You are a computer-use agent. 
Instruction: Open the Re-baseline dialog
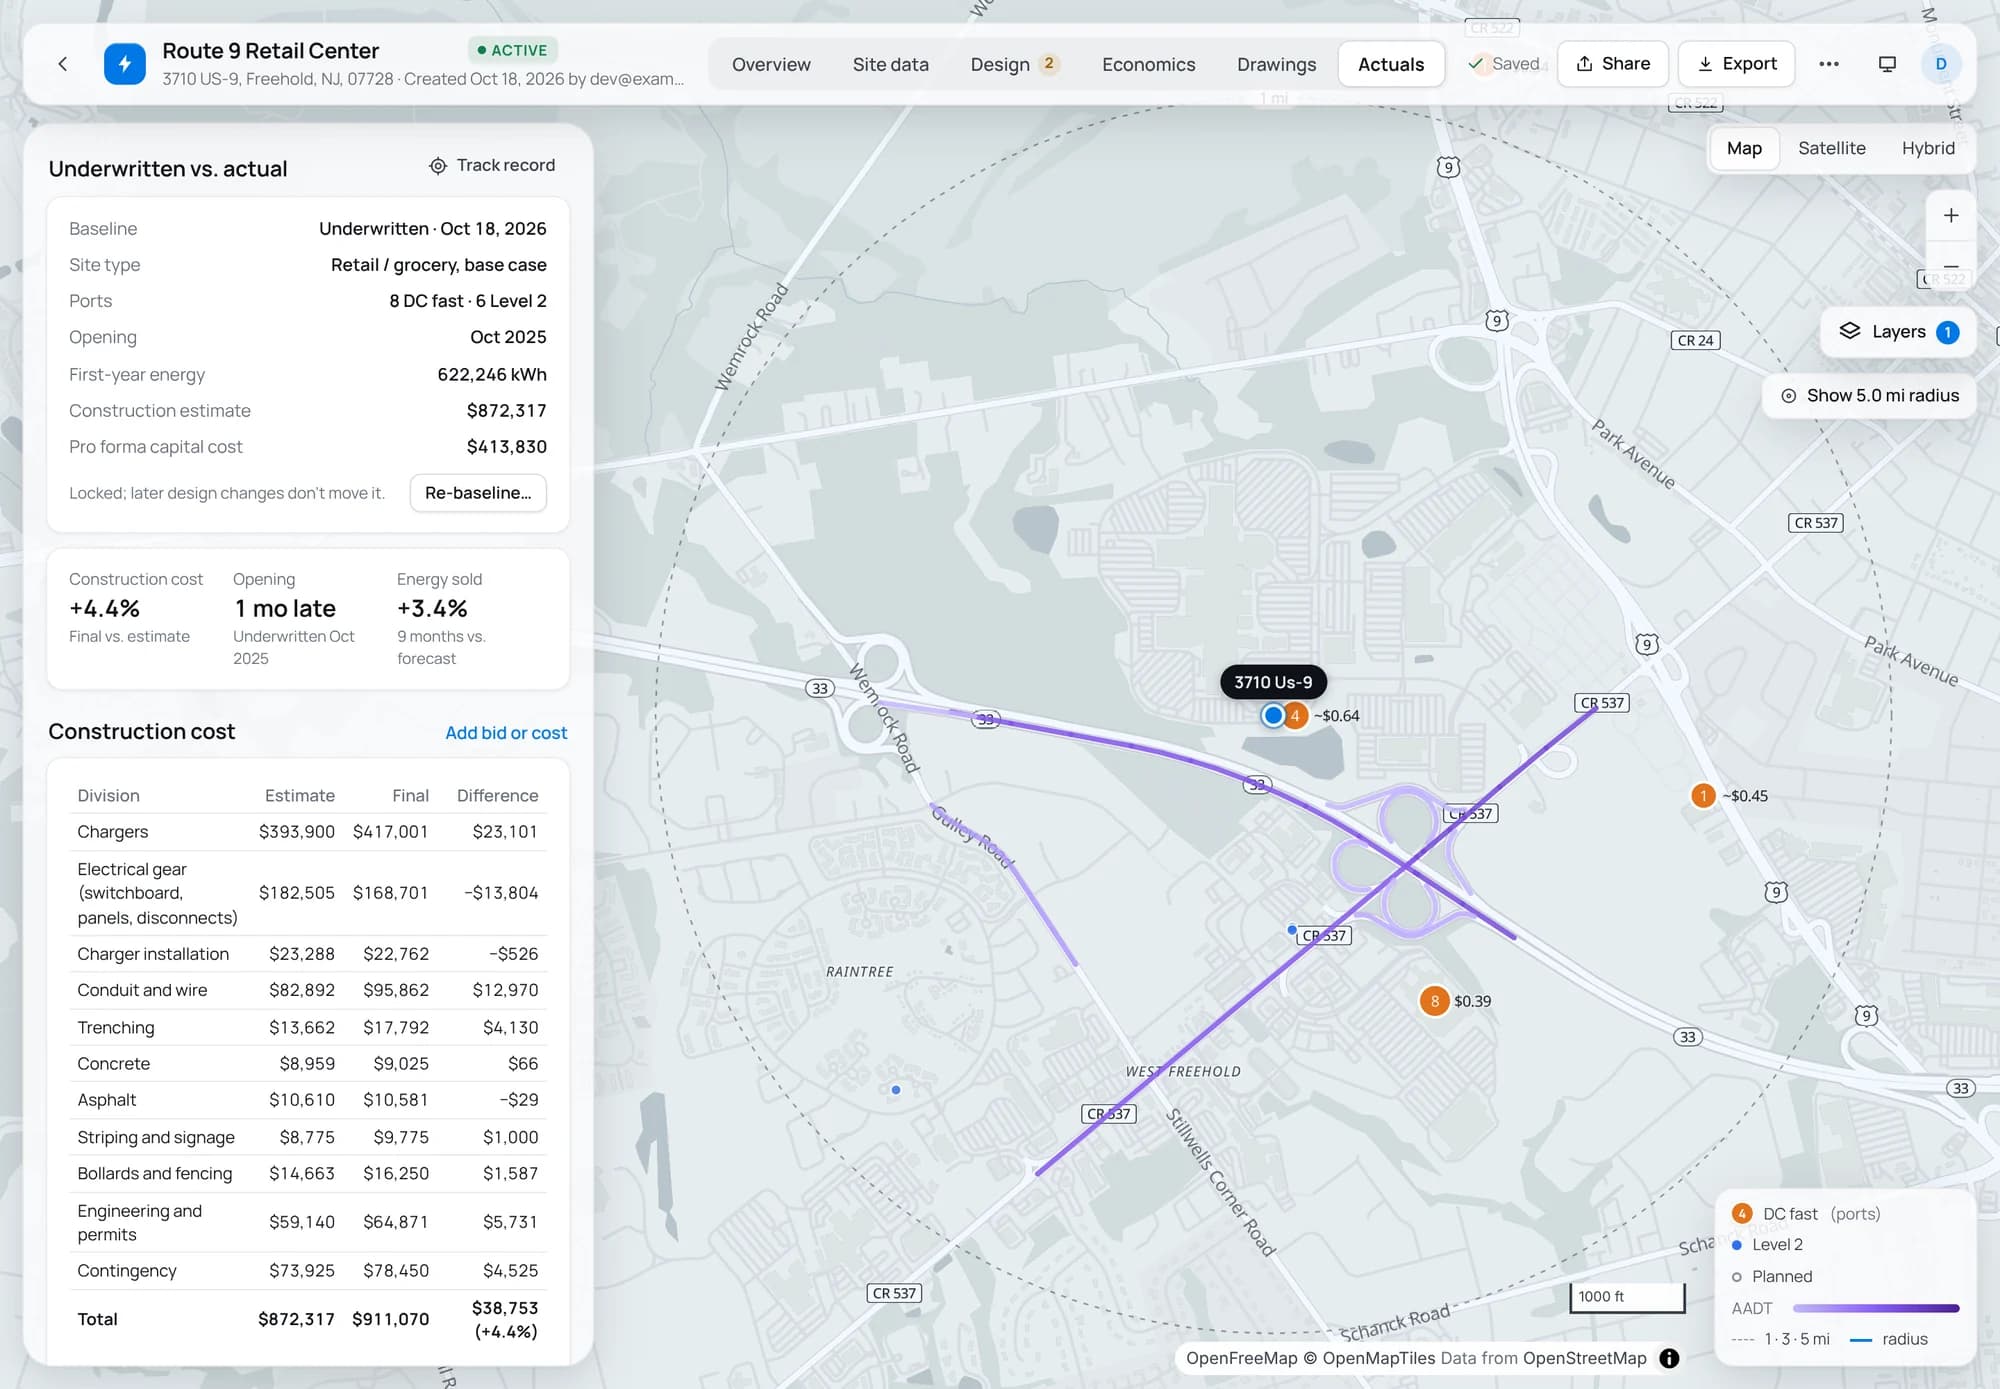(x=478, y=493)
